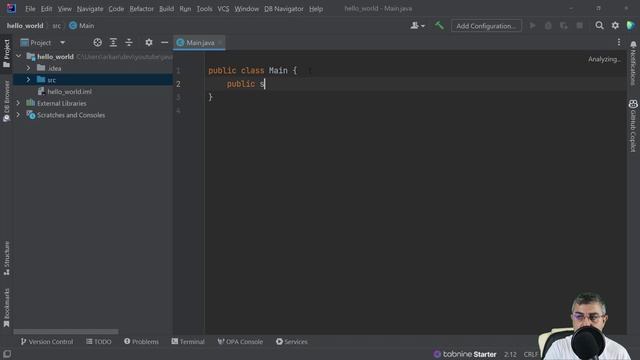Click the tool window quick access icon at the status bar's left end
The width and height of the screenshot is (640, 360).
coord(7,354)
